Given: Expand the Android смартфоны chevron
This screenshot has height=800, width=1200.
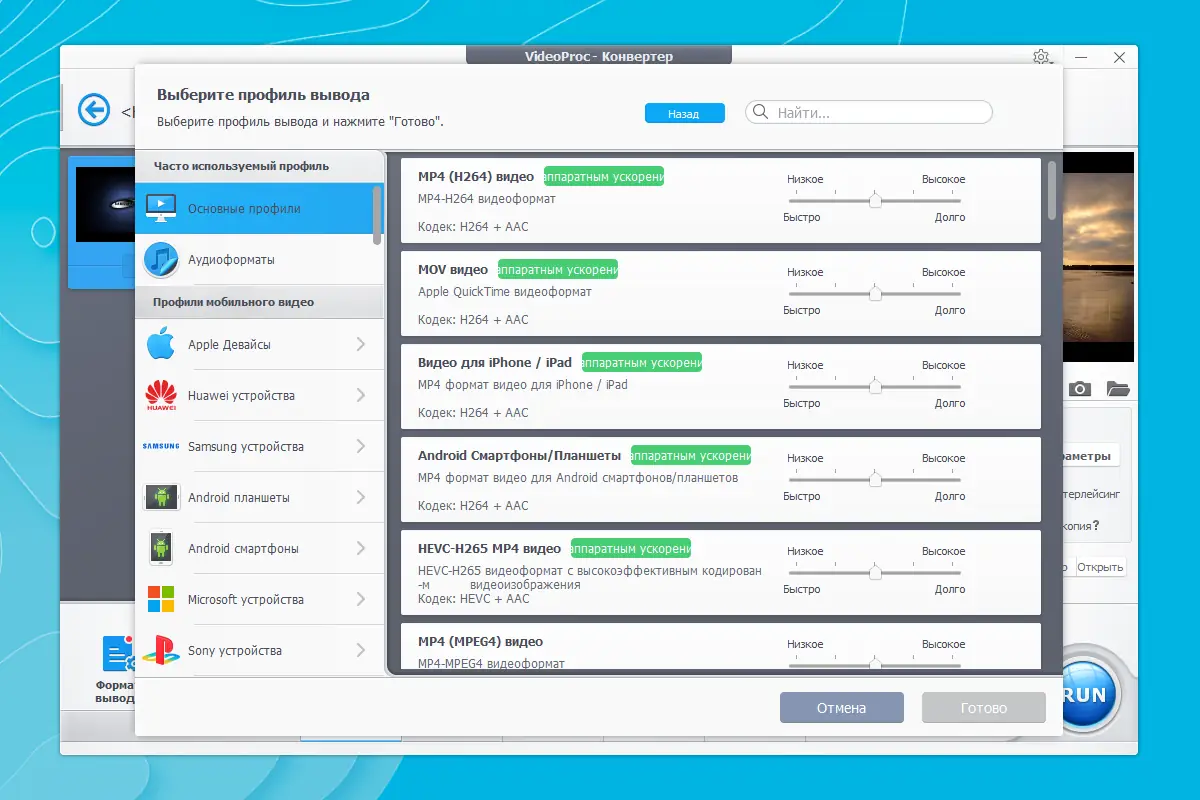Looking at the screenshot, I should point(361,548).
